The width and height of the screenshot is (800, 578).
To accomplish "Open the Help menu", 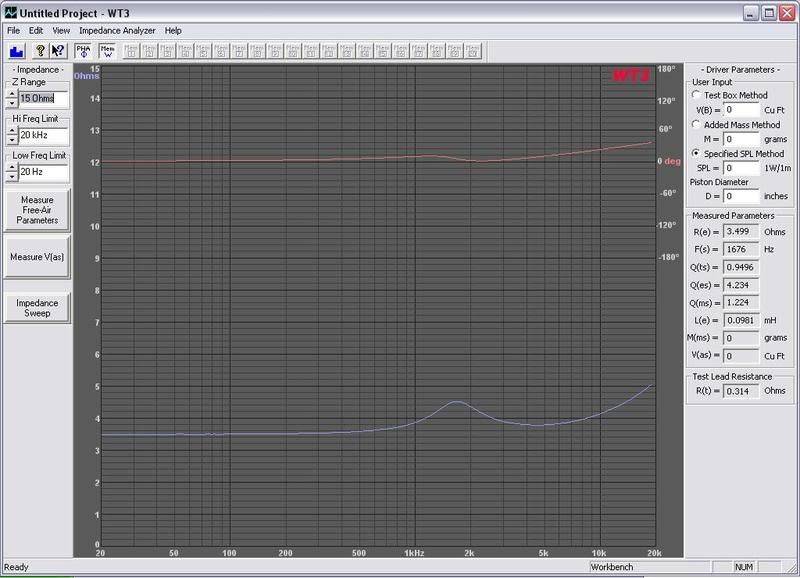I will click(173, 31).
